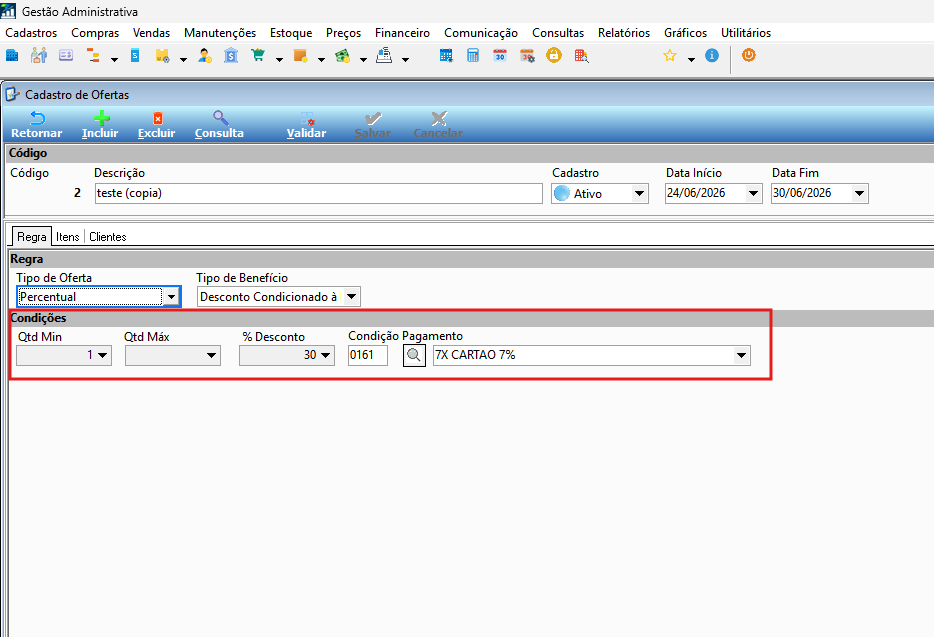Click the Consulta button
Screen dimensions: 934x637
click(219, 125)
